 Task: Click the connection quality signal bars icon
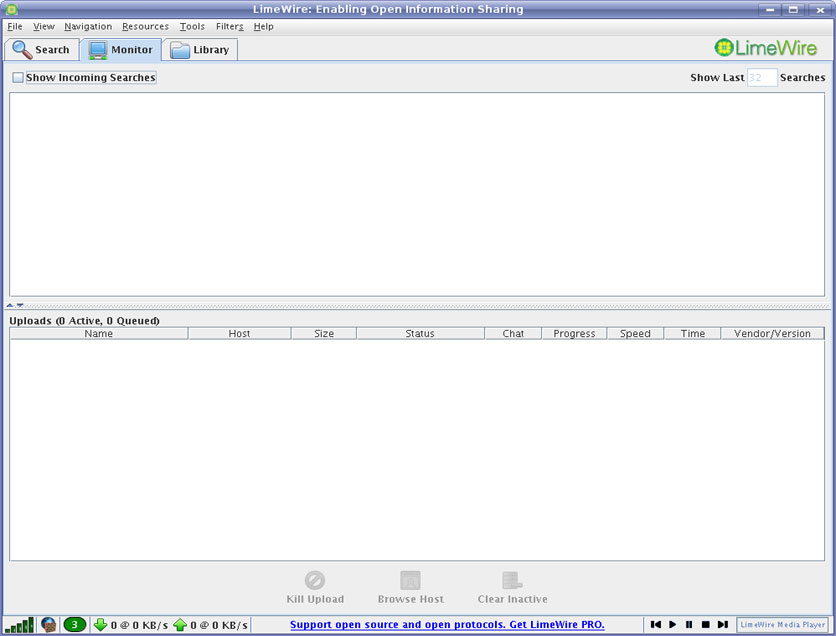20,624
